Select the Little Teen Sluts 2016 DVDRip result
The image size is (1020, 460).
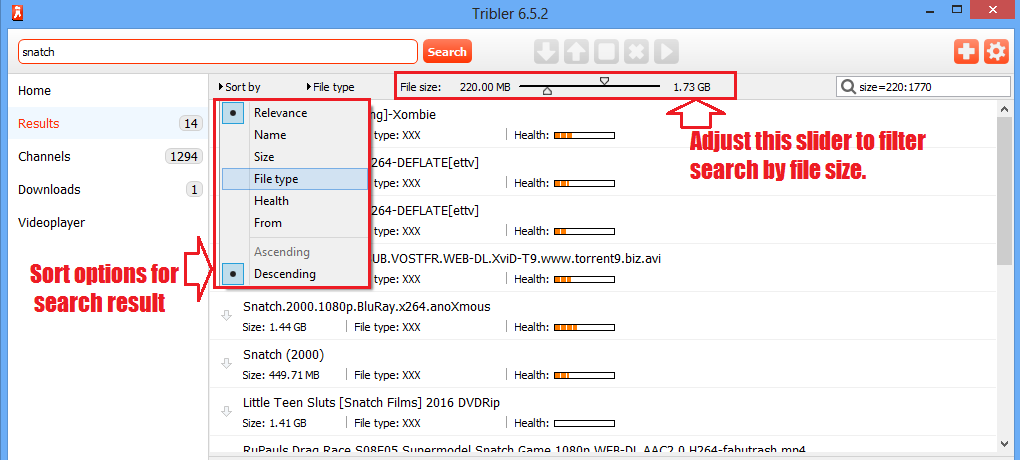pyautogui.click(x=371, y=403)
